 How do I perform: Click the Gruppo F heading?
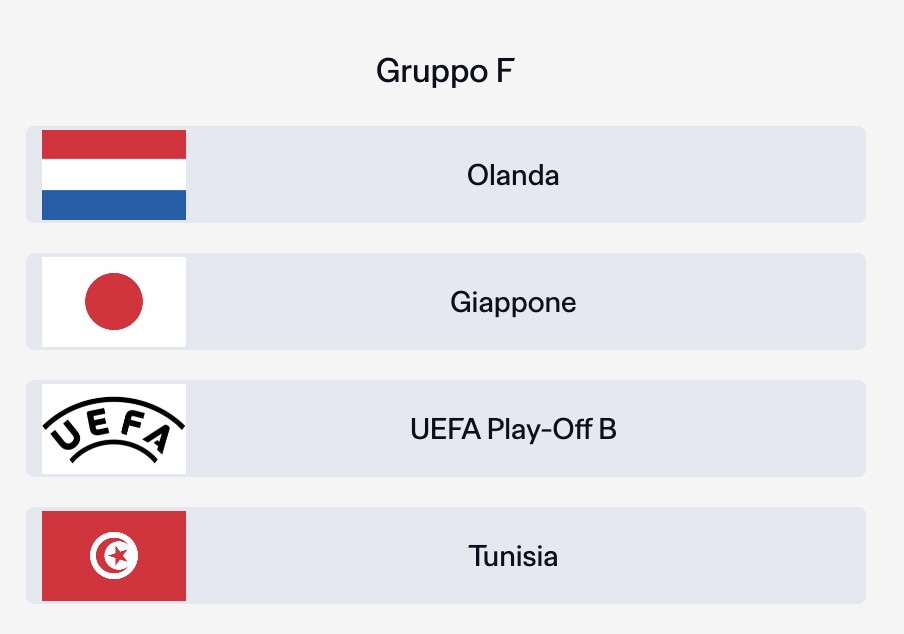pos(445,71)
